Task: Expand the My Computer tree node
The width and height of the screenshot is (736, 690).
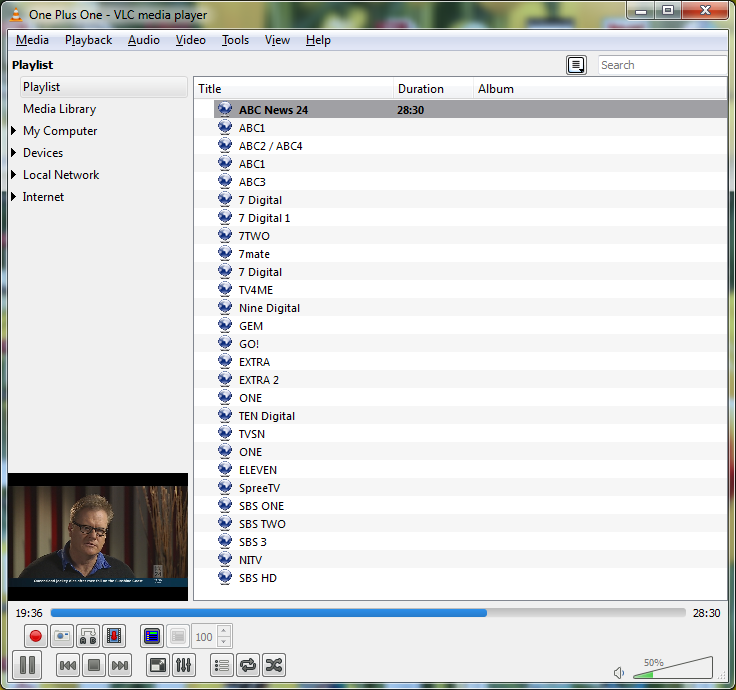Action: click(x=14, y=130)
